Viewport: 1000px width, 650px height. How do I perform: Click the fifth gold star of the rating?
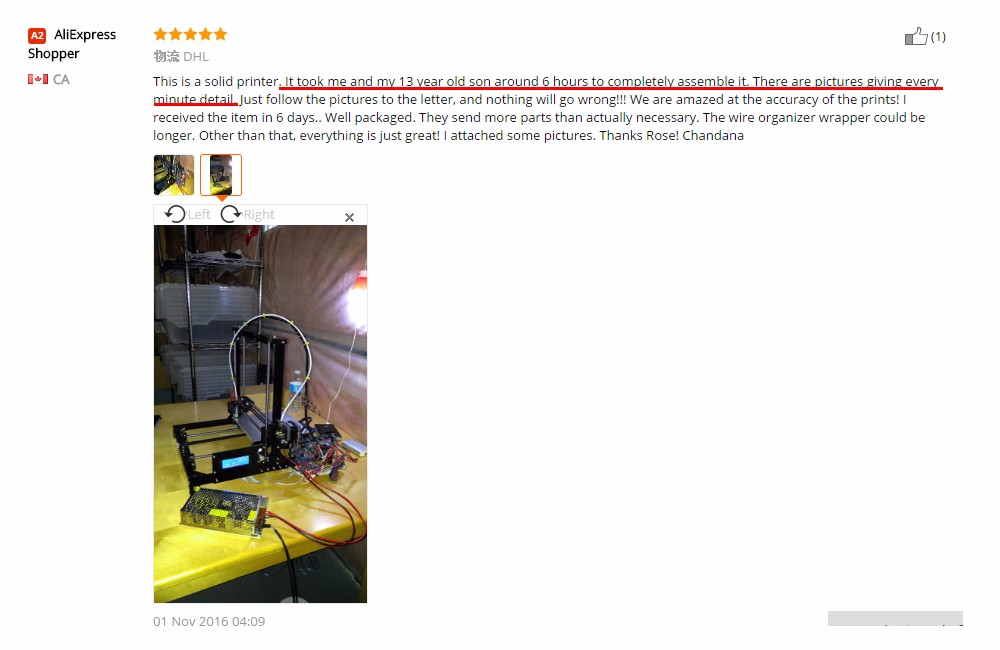(221, 34)
